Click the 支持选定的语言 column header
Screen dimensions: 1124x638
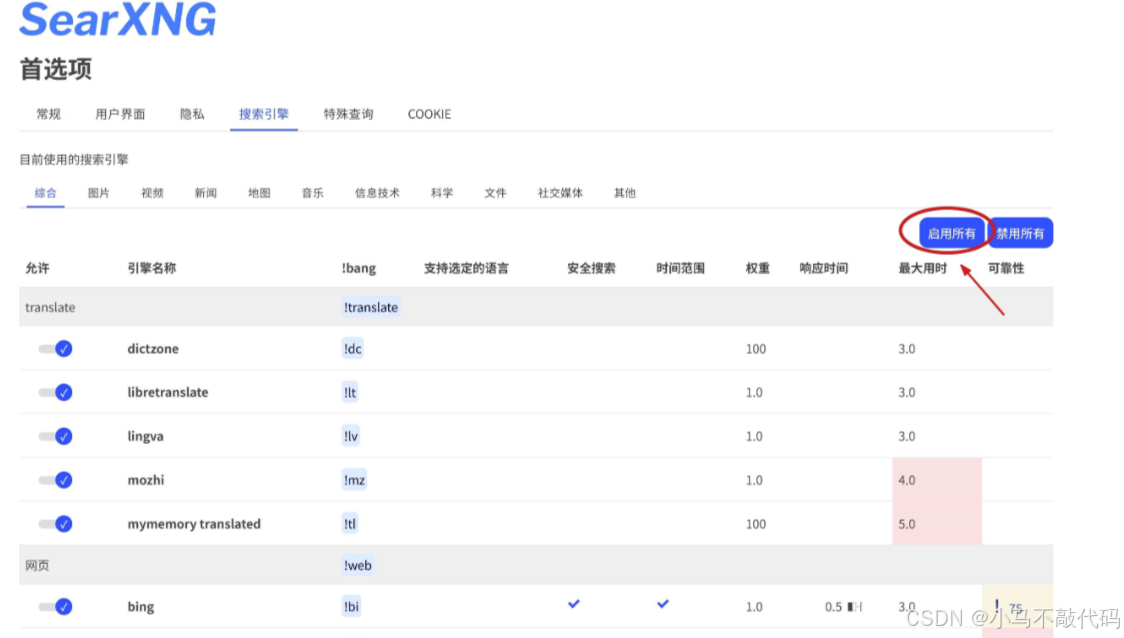pyautogui.click(x=466, y=268)
